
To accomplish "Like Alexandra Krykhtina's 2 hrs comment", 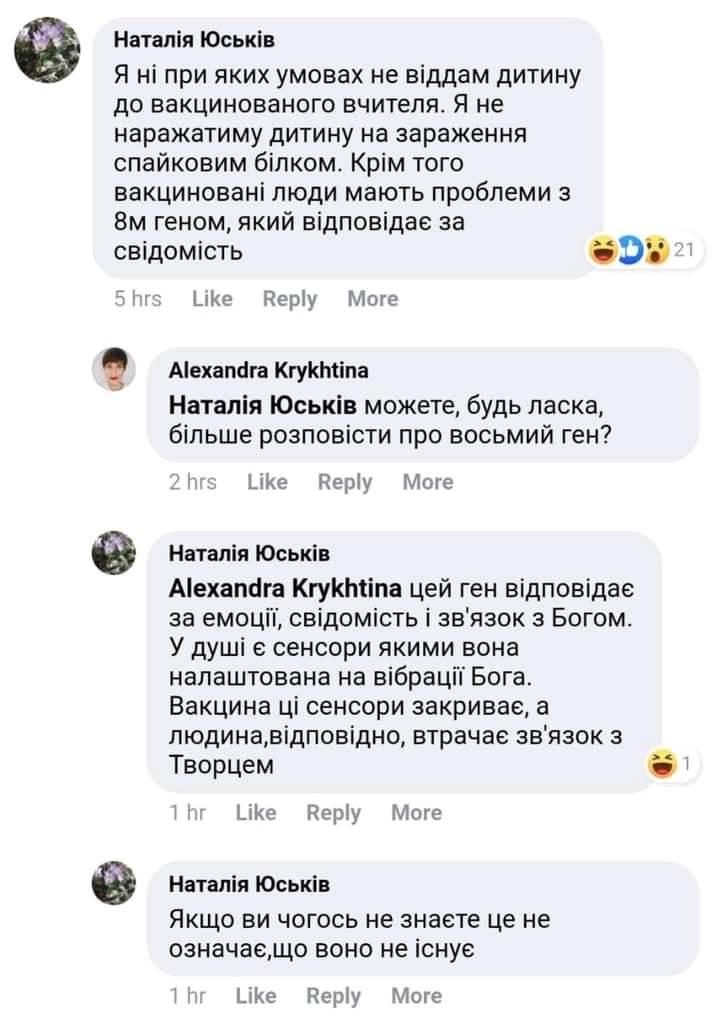I will (x=266, y=482).
